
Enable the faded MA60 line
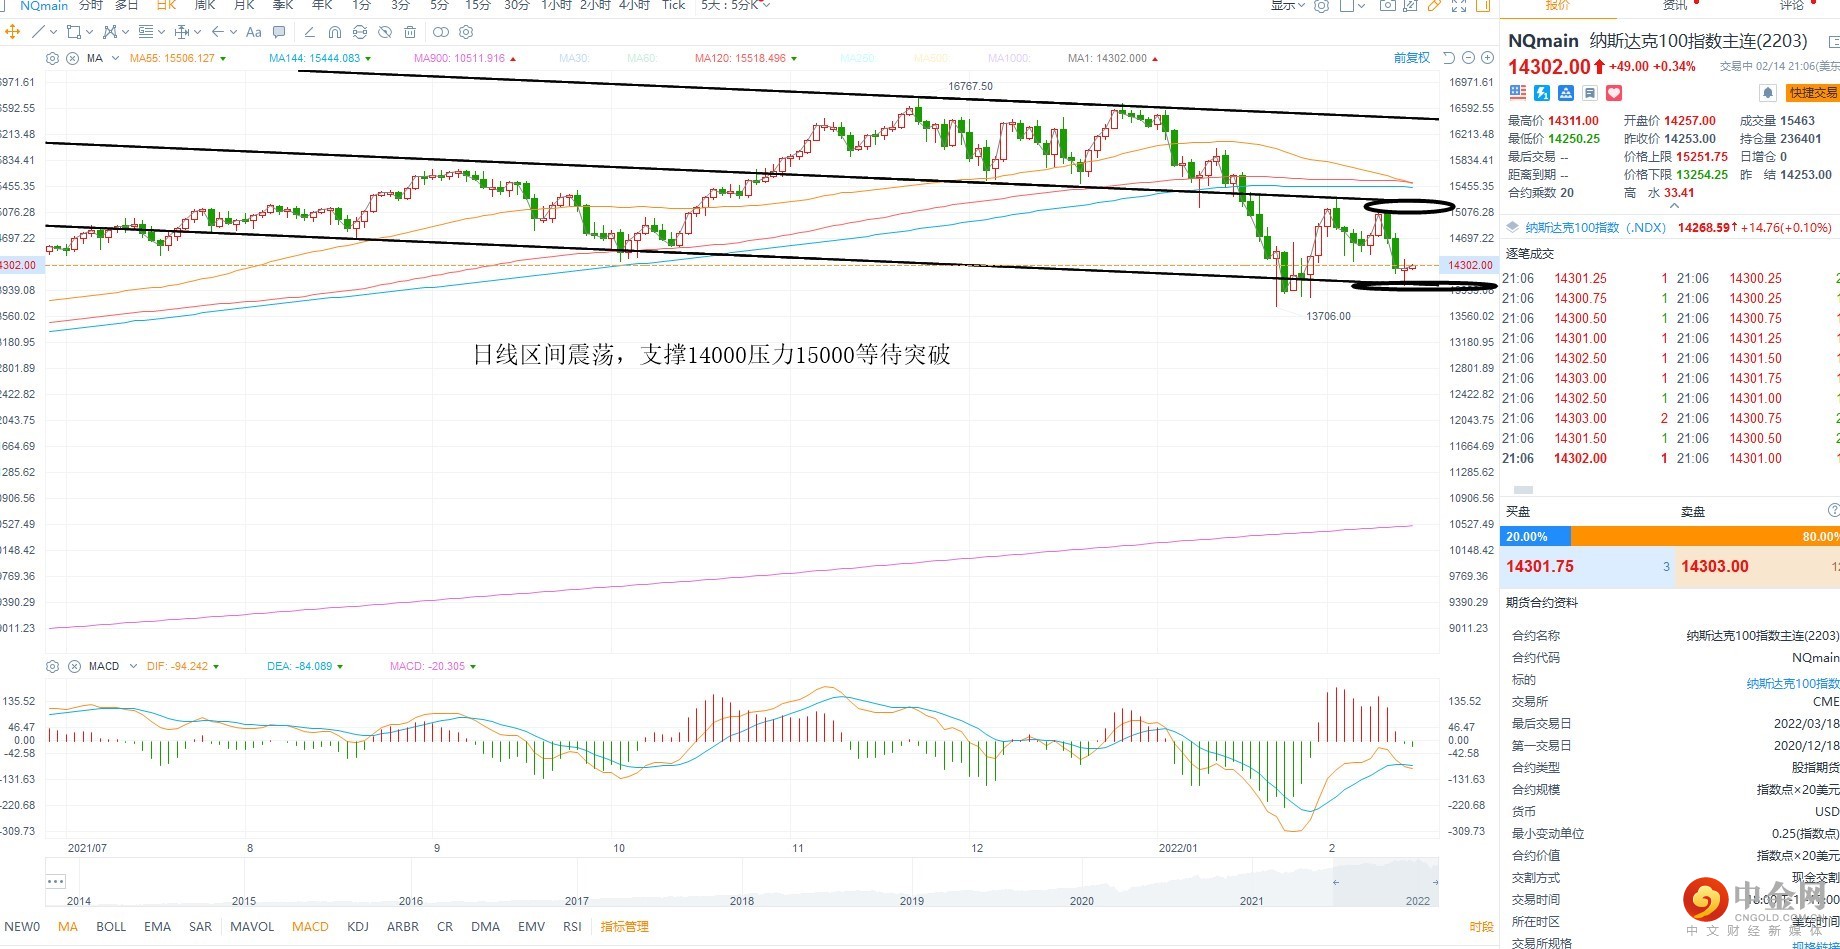(642, 58)
